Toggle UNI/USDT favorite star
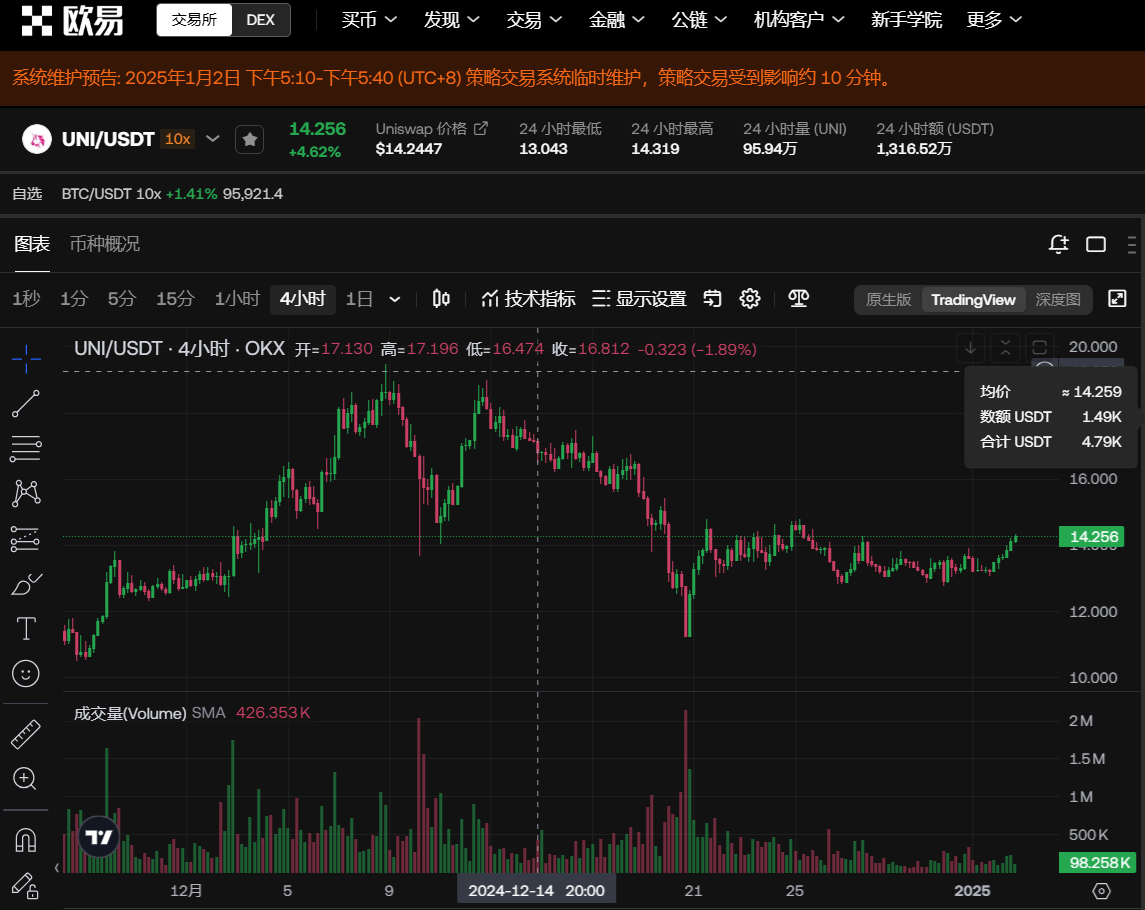The image size is (1145, 910). coord(250,140)
